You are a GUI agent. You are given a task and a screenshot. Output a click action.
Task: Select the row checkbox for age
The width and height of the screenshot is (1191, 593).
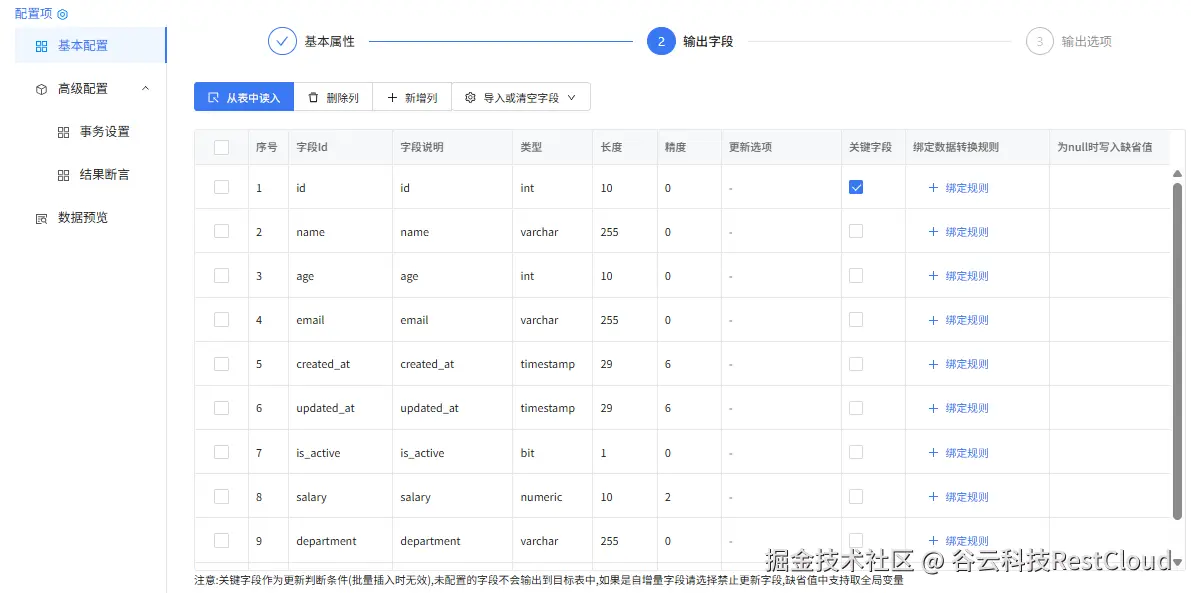[x=221, y=276]
